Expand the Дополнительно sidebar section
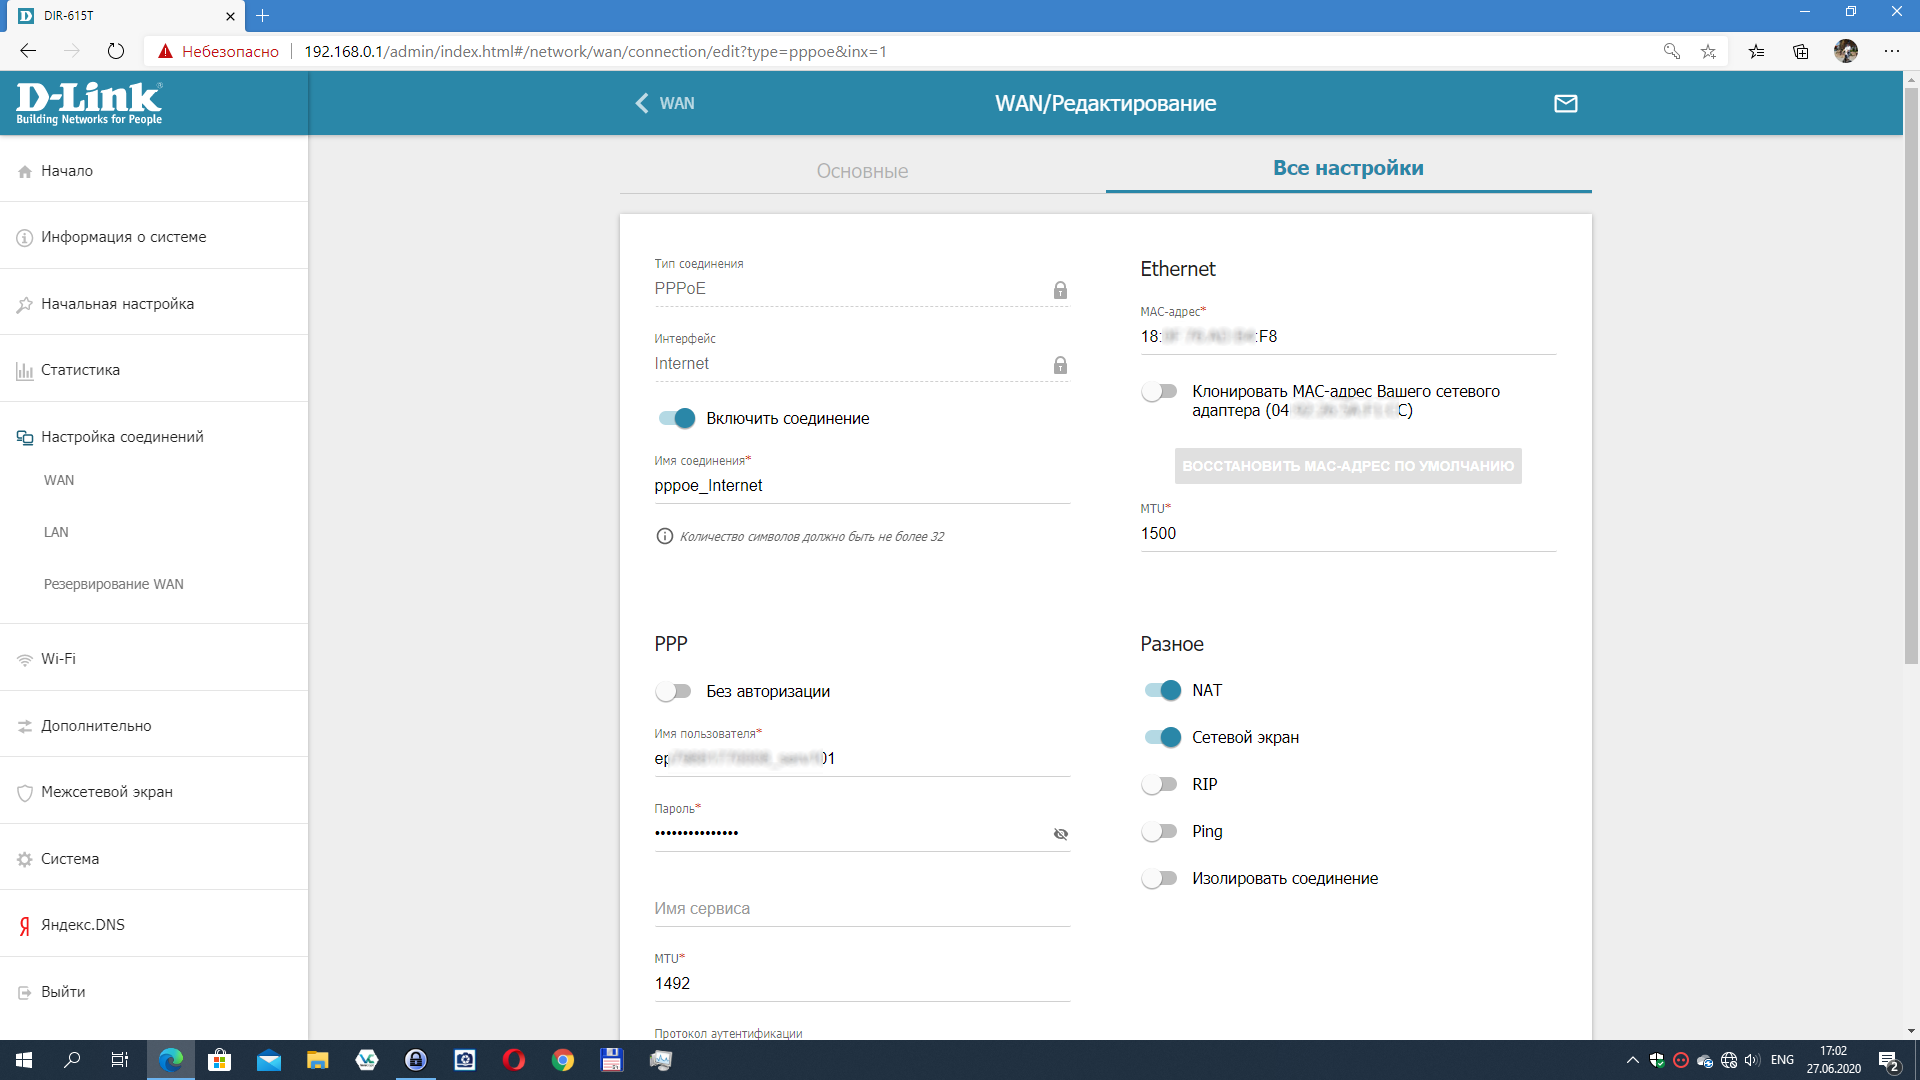 (x=96, y=726)
